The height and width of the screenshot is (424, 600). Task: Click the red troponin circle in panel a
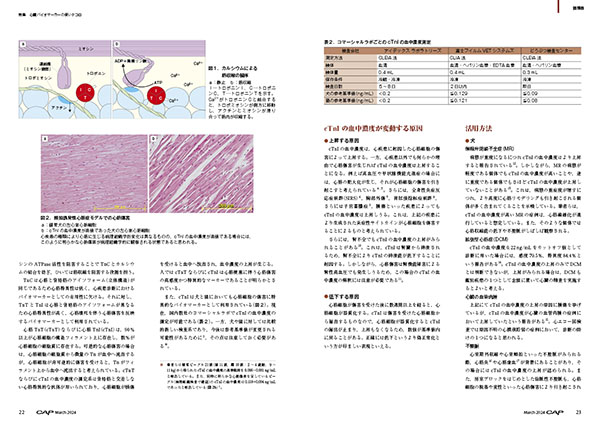(x=85, y=93)
